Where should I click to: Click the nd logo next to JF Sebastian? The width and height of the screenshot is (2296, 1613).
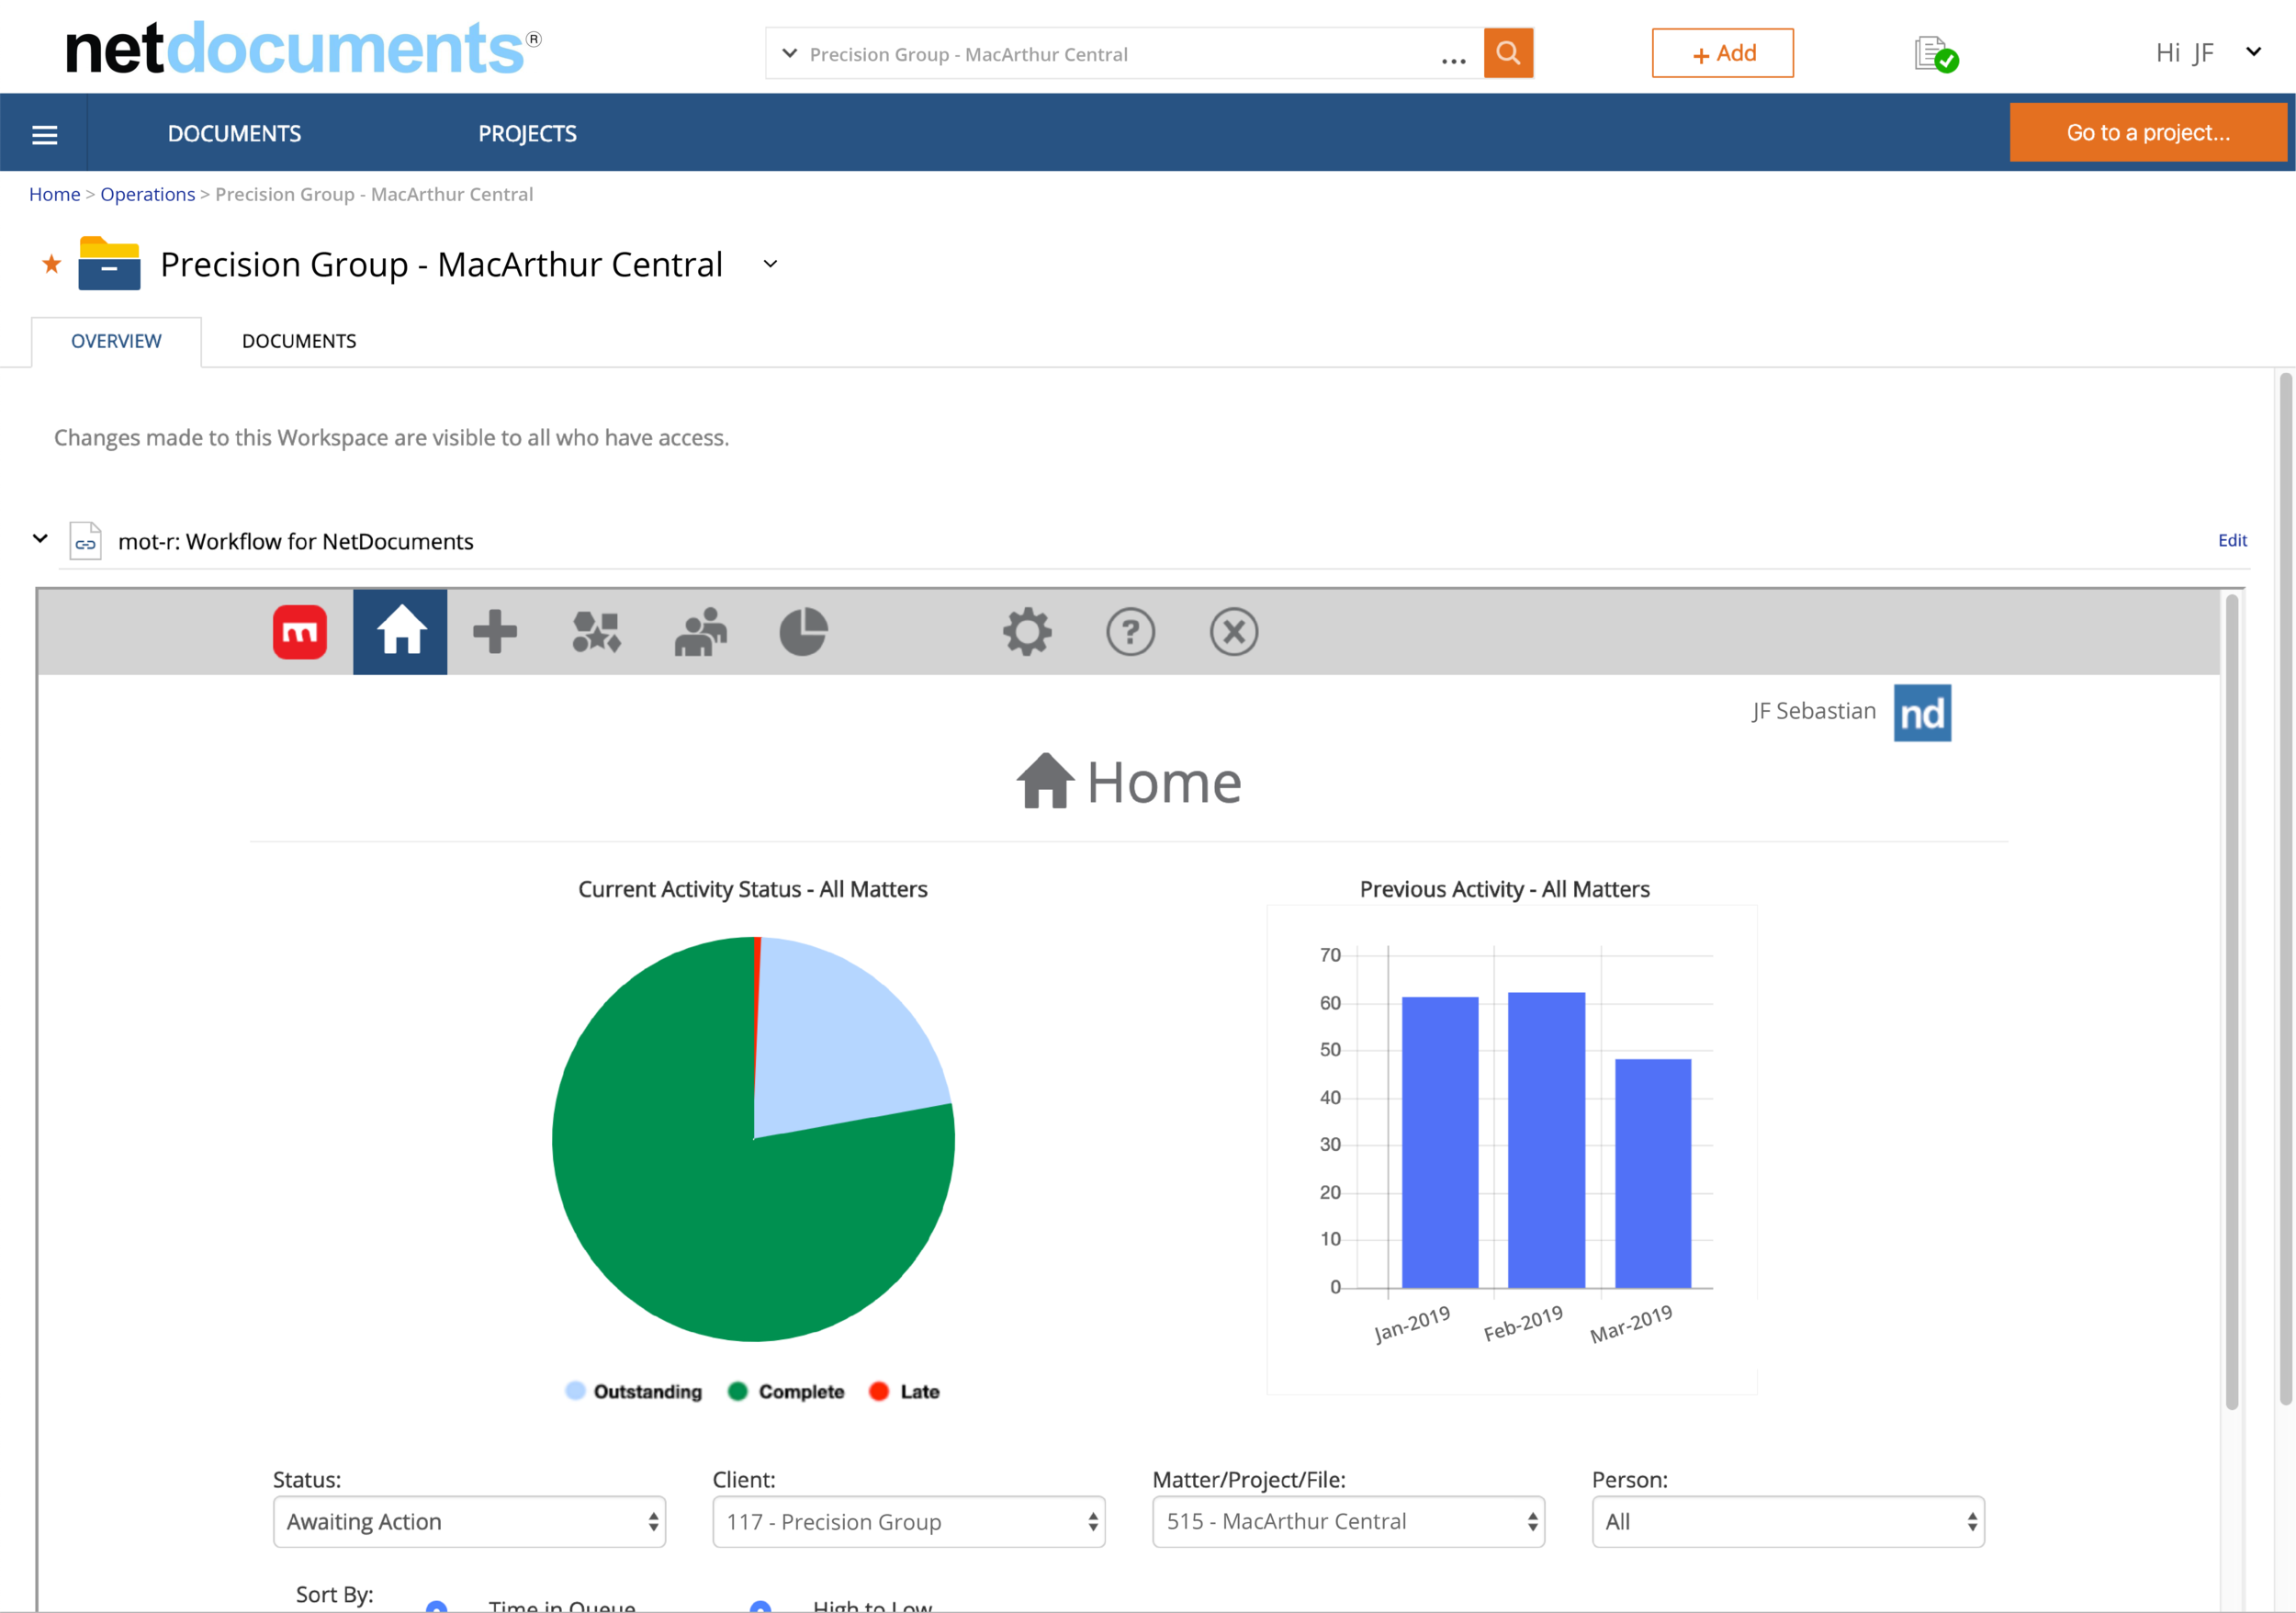[x=1922, y=713]
